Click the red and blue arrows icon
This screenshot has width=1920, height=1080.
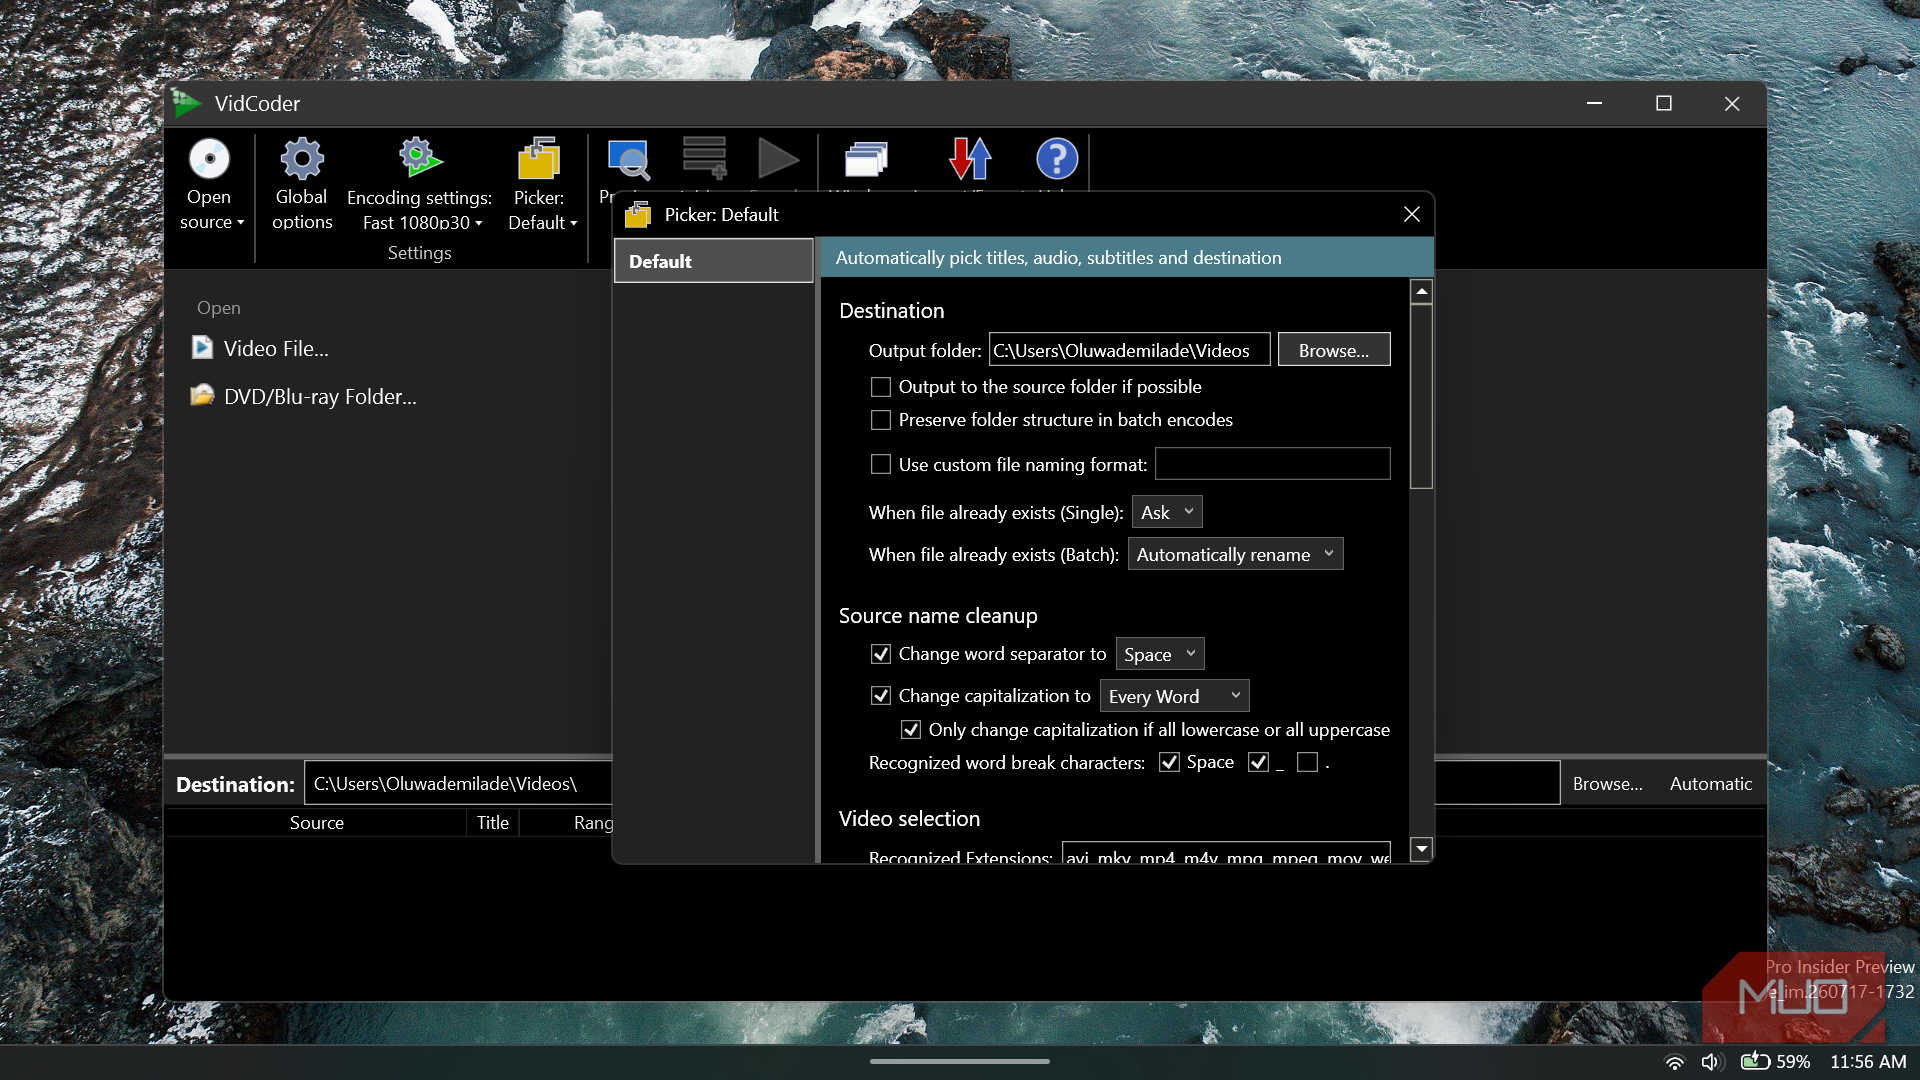[970, 158]
